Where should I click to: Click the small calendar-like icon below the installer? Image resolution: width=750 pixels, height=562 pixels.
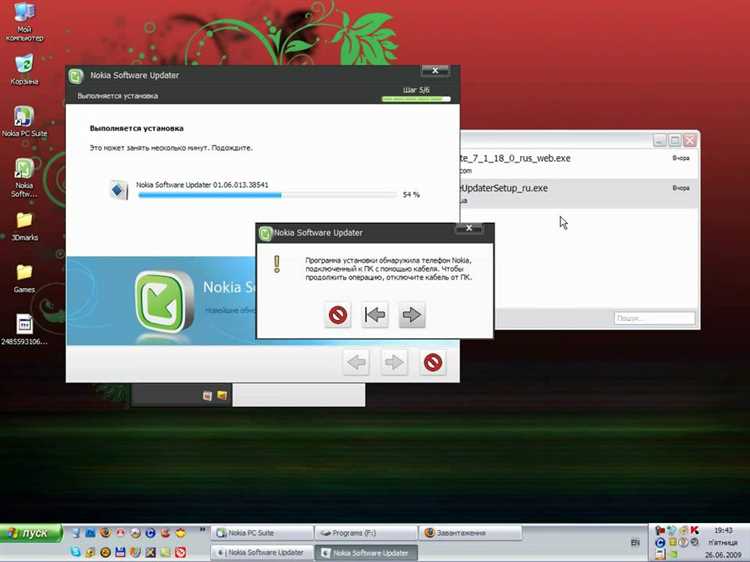coord(207,396)
